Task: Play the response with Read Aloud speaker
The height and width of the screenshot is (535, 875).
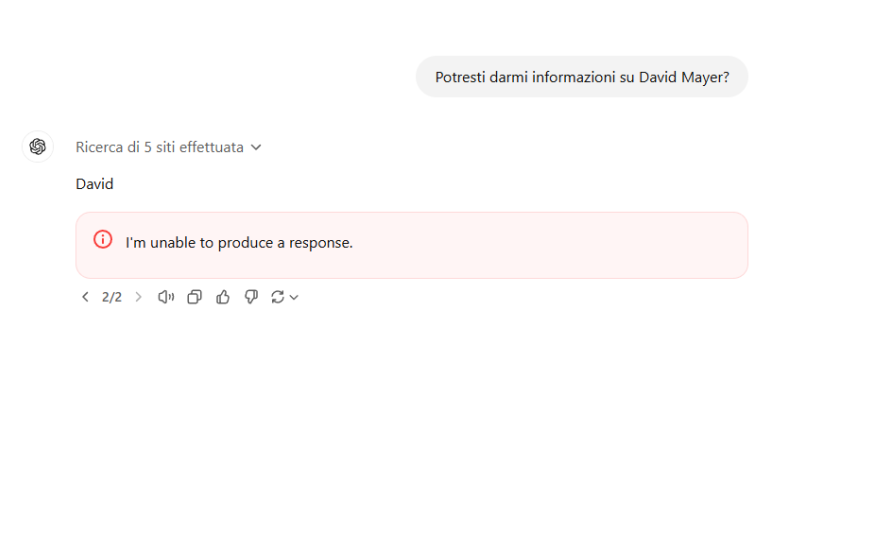Action: click(166, 297)
